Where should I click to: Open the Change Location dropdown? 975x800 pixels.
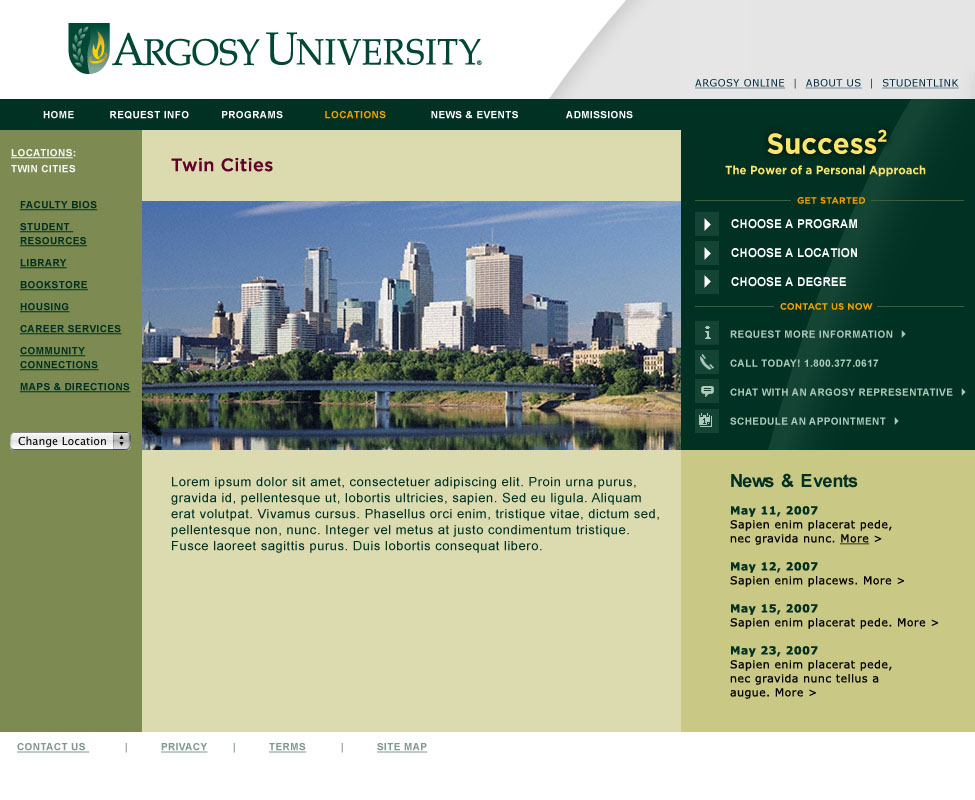[70, 441]
